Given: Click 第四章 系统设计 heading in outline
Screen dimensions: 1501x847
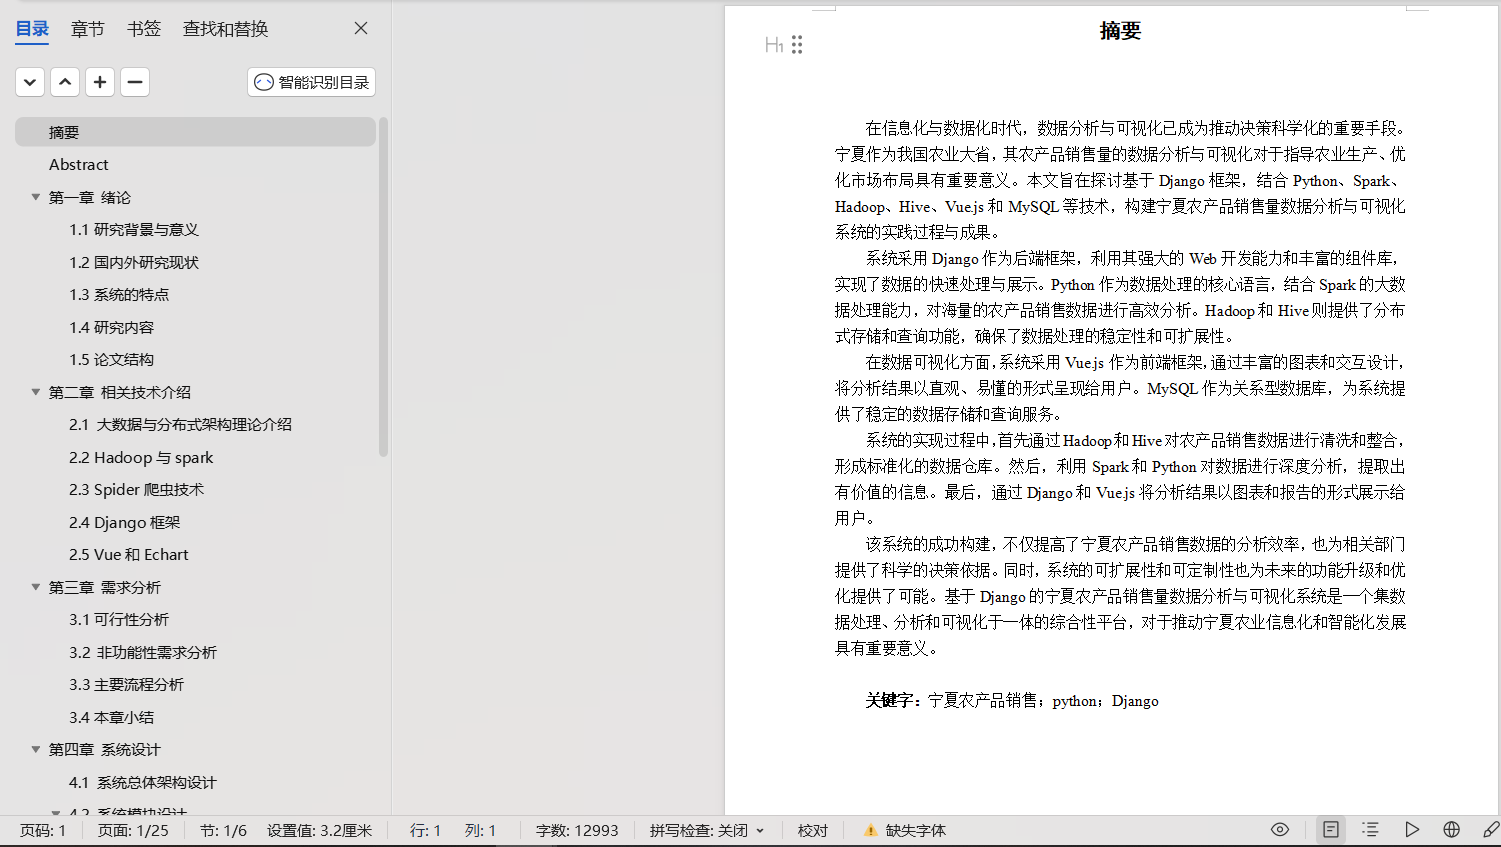Looking at the screenshot, I should [105, 749].
